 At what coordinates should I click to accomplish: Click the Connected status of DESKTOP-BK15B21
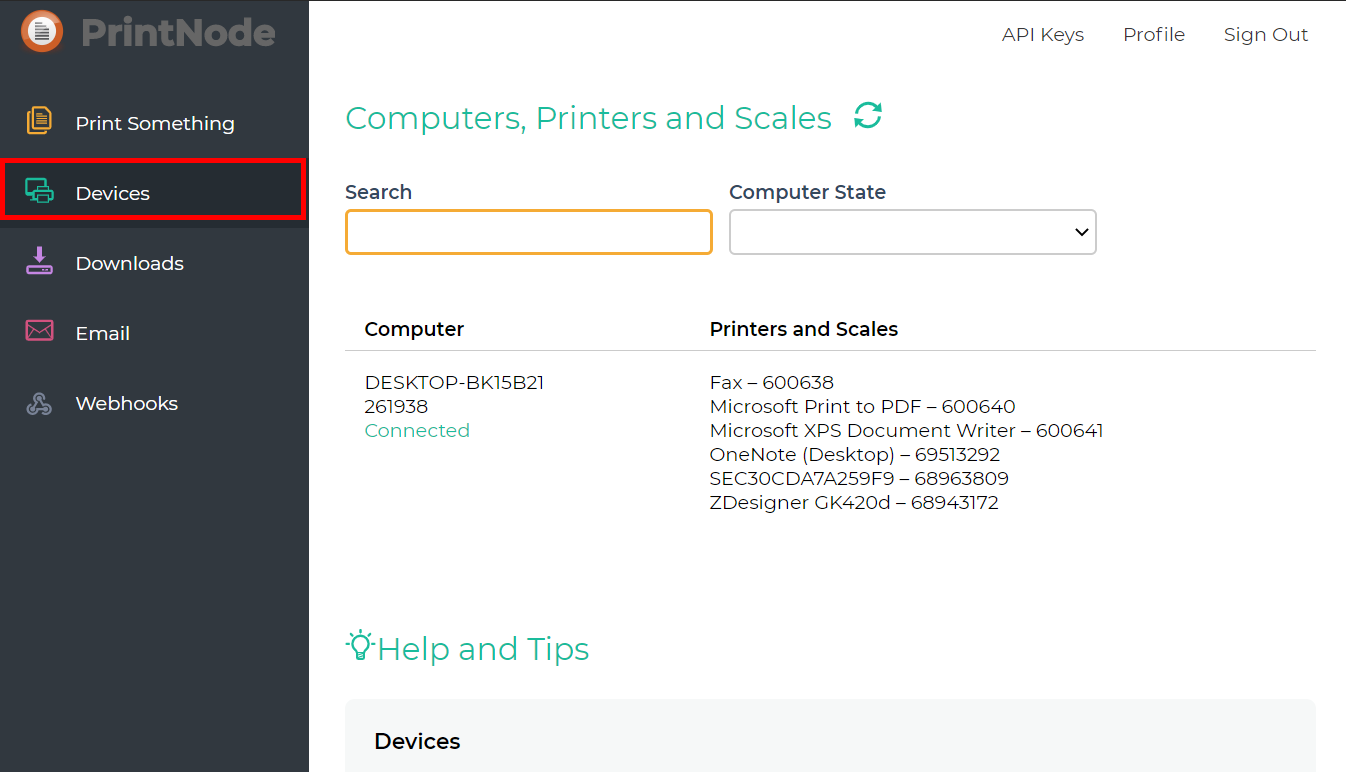pos(417,430)
